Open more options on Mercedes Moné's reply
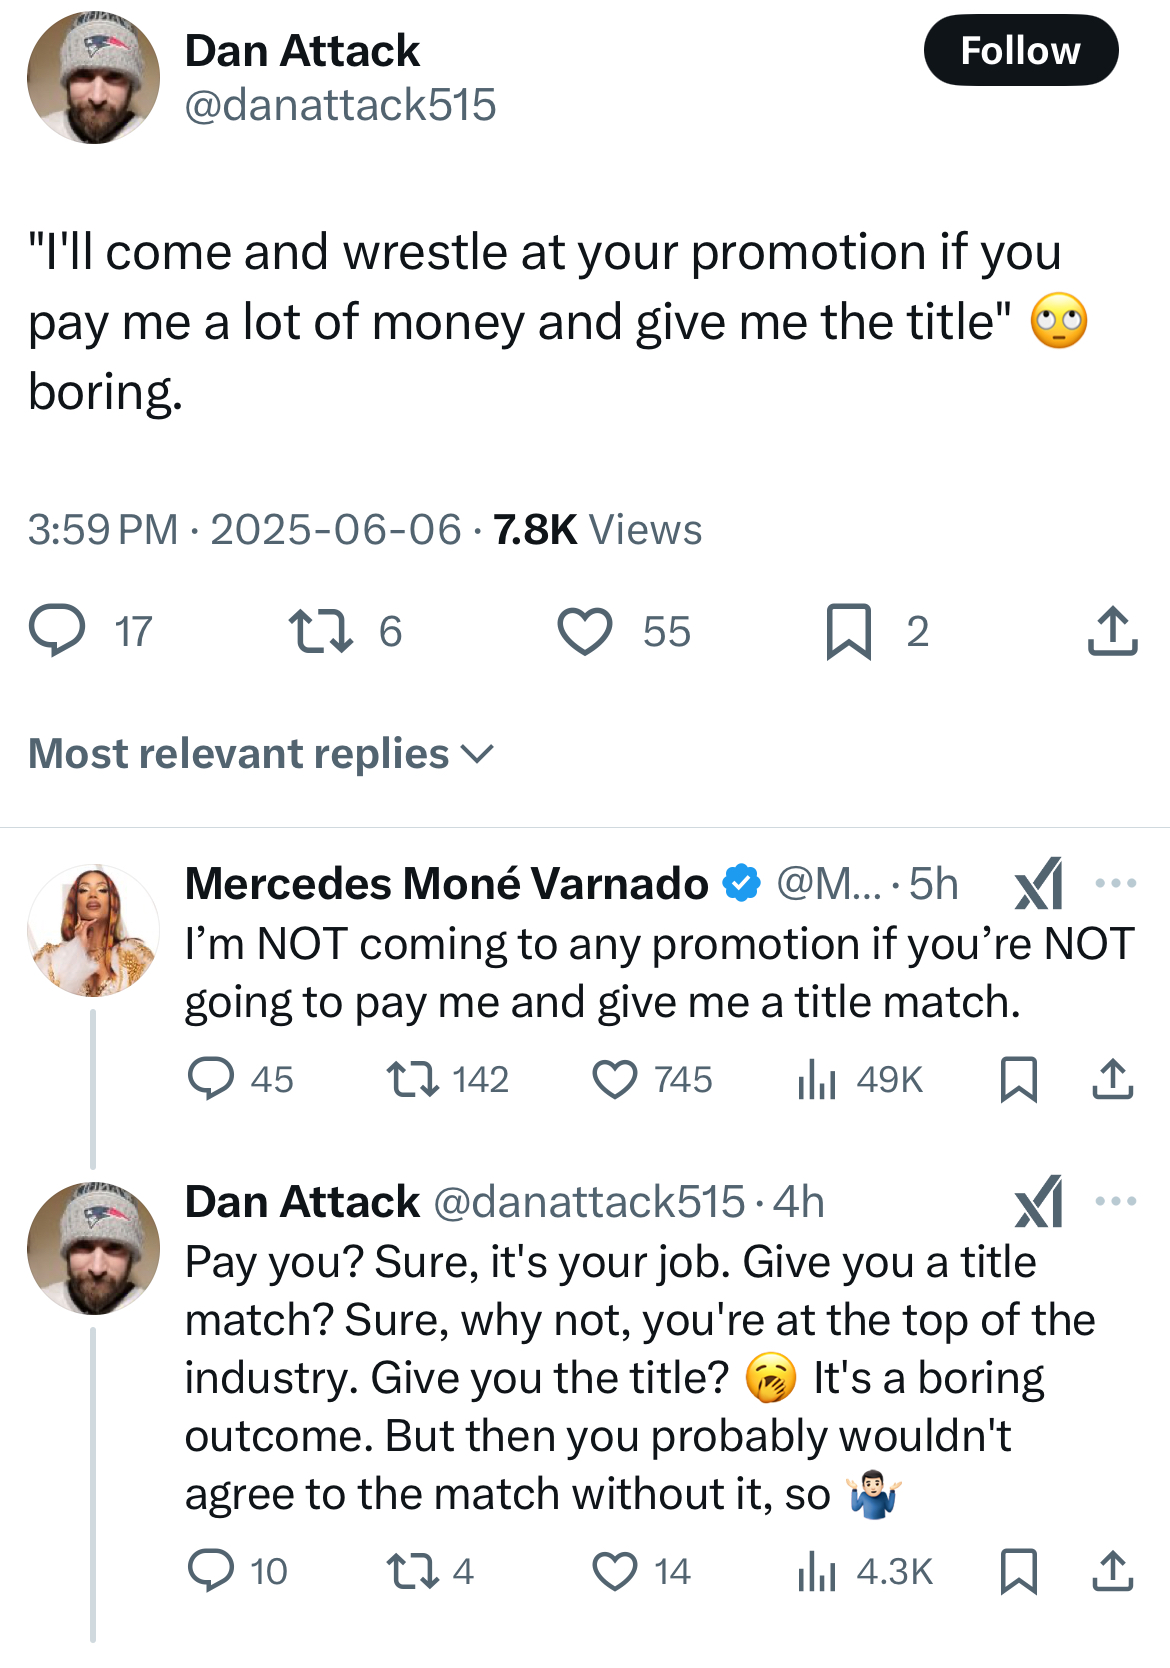The height and width of the screenshot is (1668, 1170). [x=1115, y=883]
